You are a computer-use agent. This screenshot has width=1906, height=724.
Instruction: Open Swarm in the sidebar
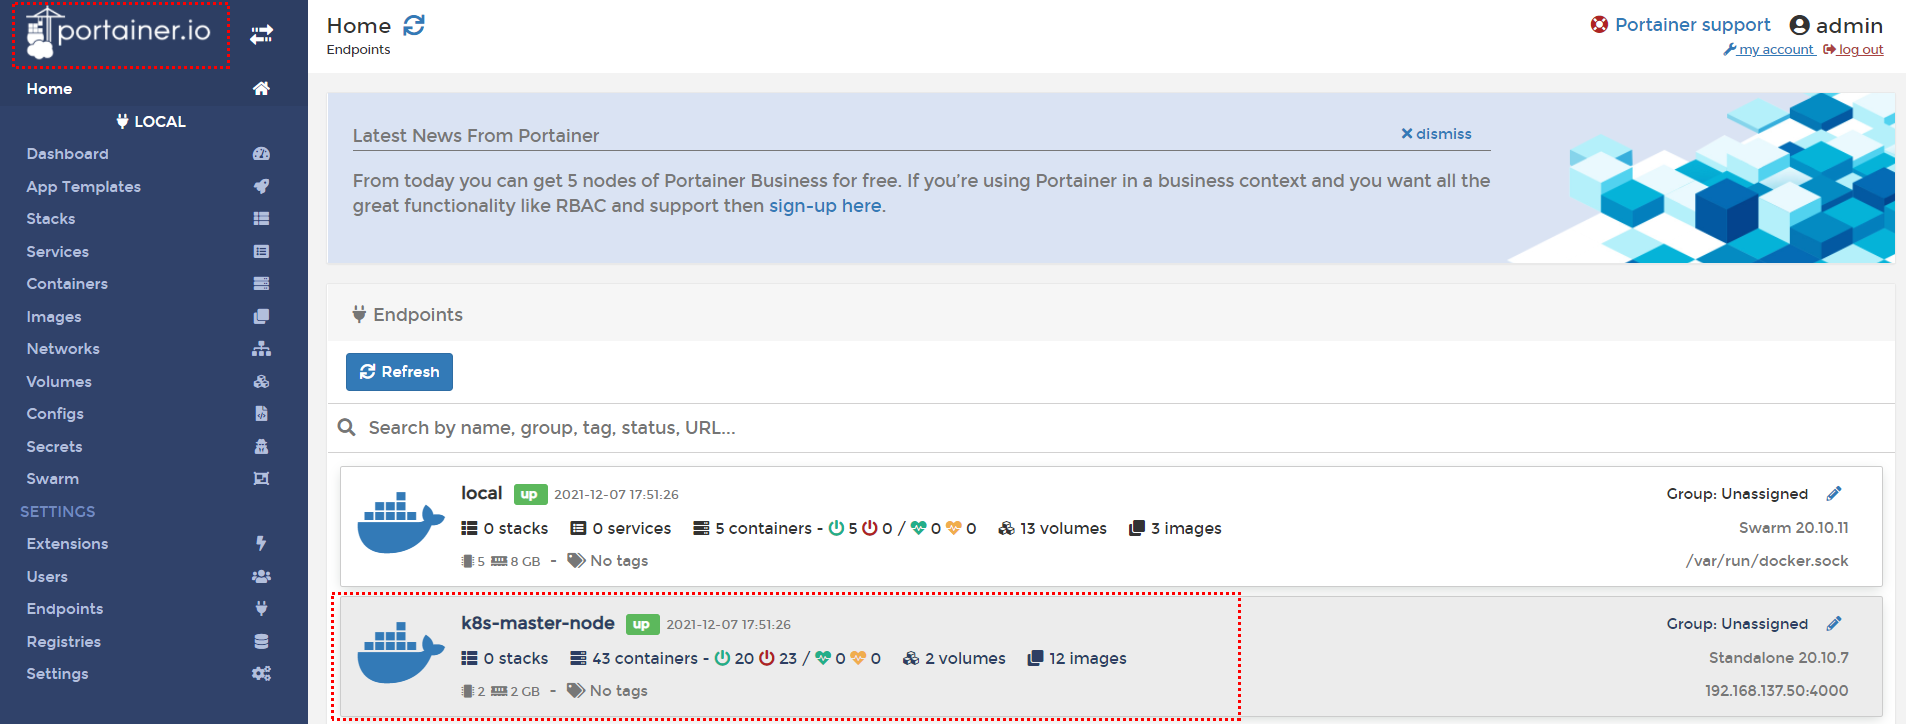(52, 479)
